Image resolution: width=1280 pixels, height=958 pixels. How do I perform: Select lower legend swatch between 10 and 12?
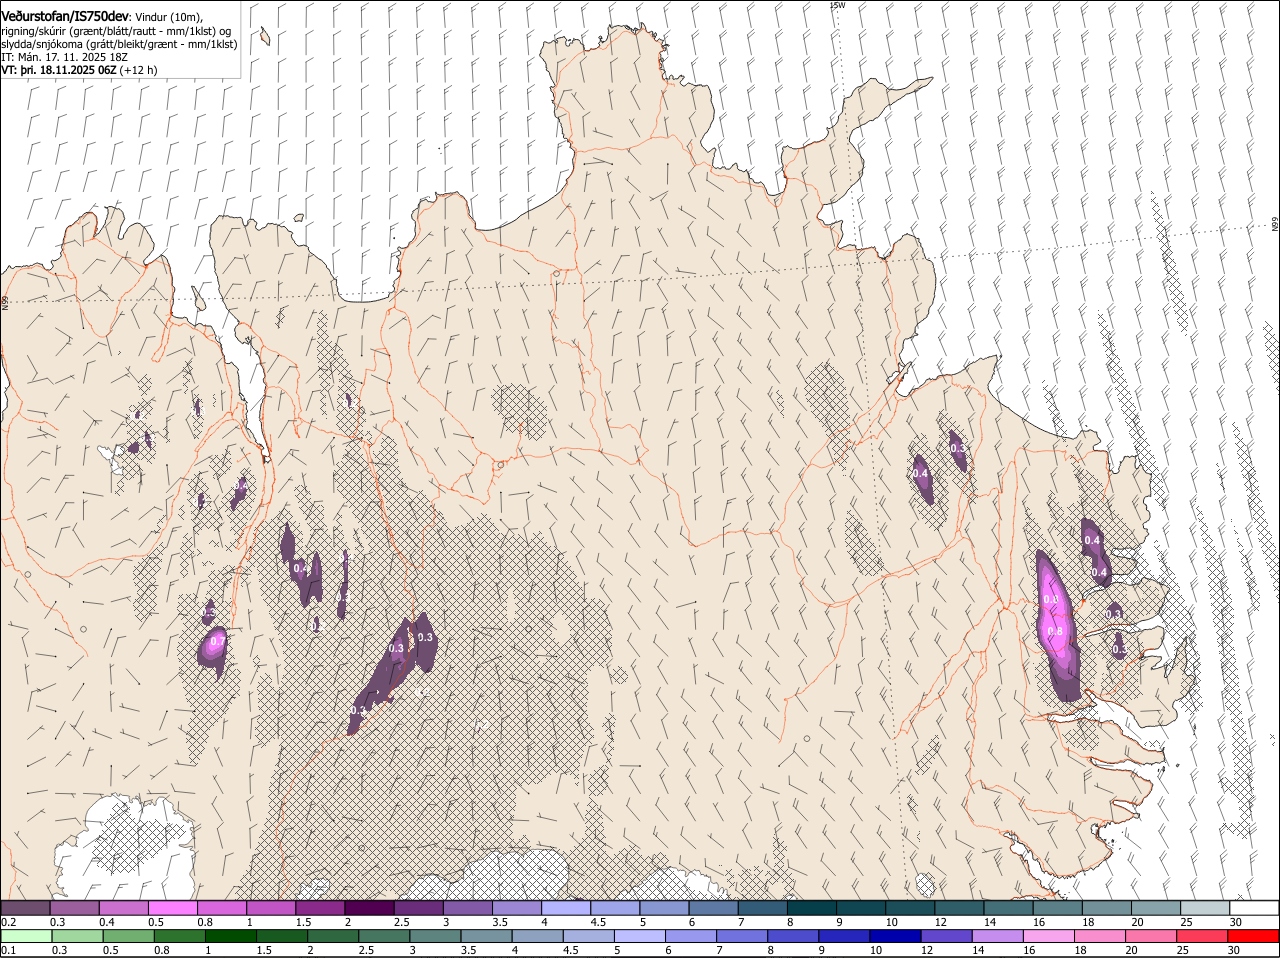[x=896, y=936]
